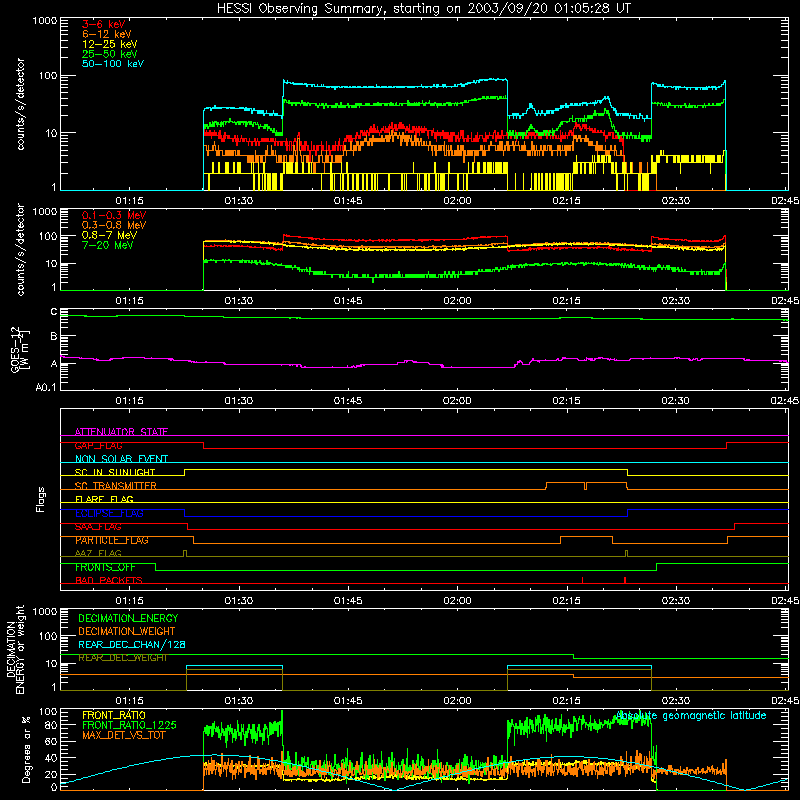The image size is (800, 800).
Task: Click the SAA_FLAG label
Action: point(98,527)
